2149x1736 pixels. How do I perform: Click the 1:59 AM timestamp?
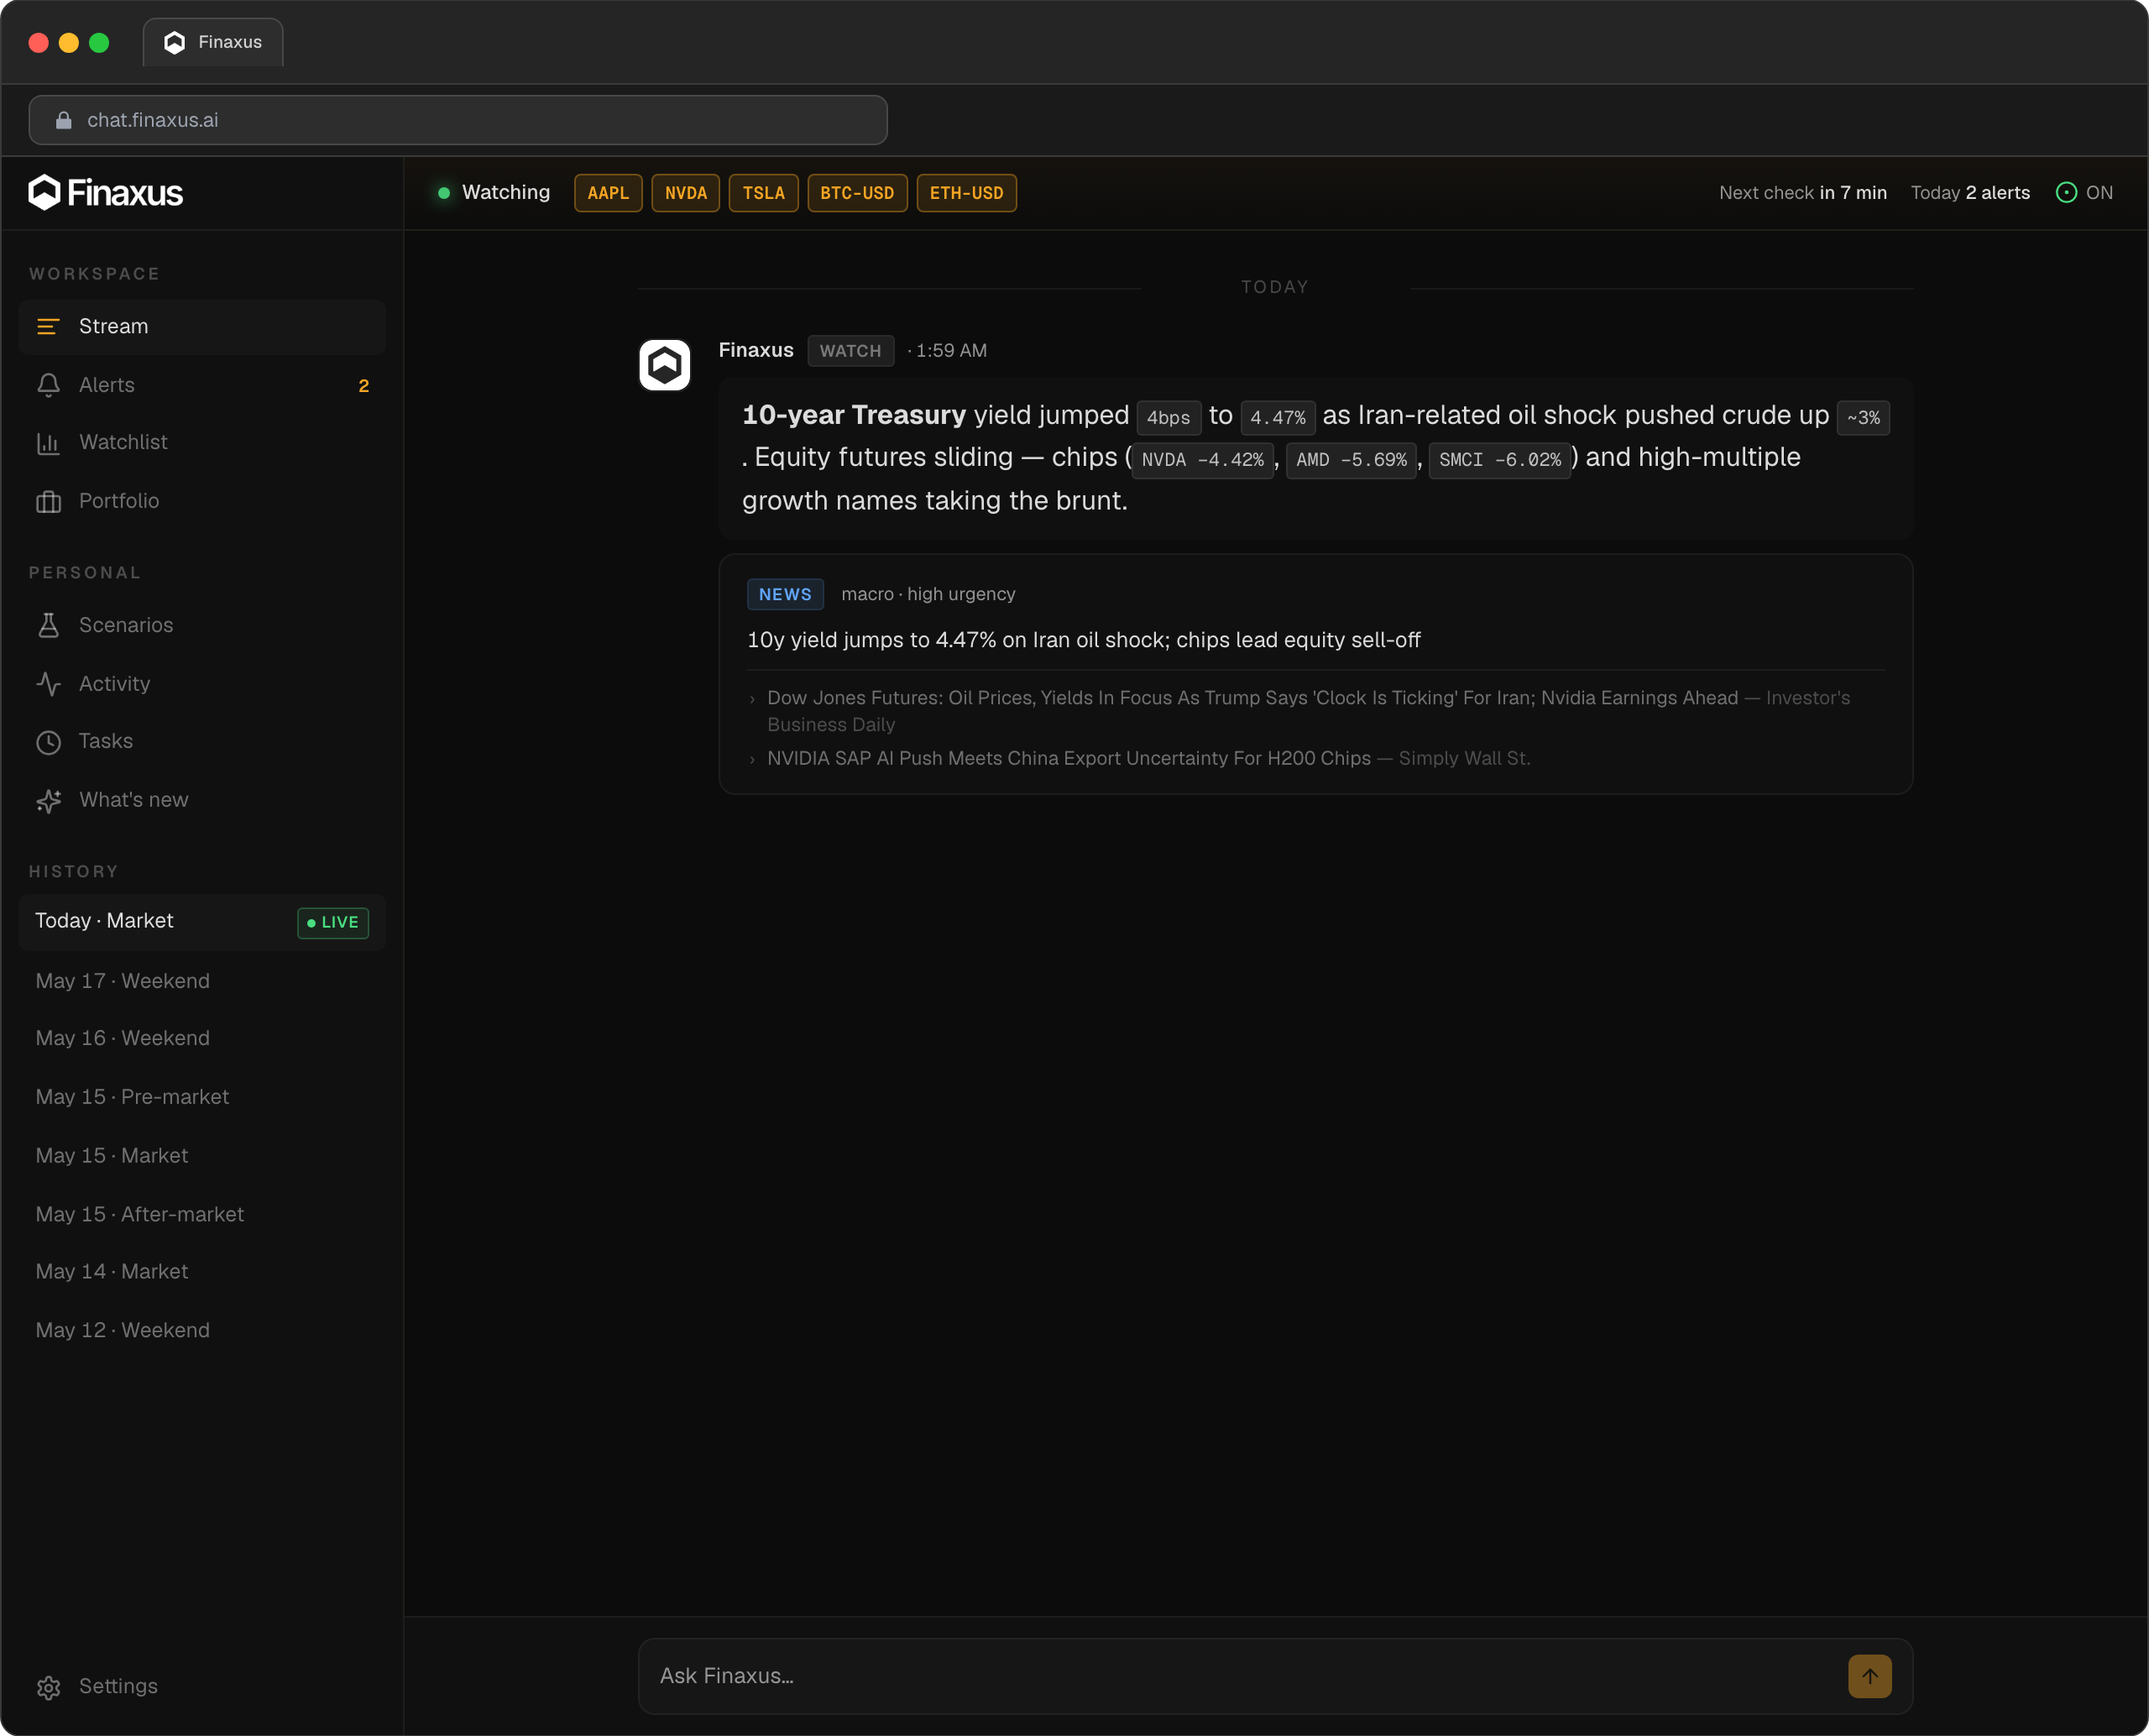coord(951,351)
